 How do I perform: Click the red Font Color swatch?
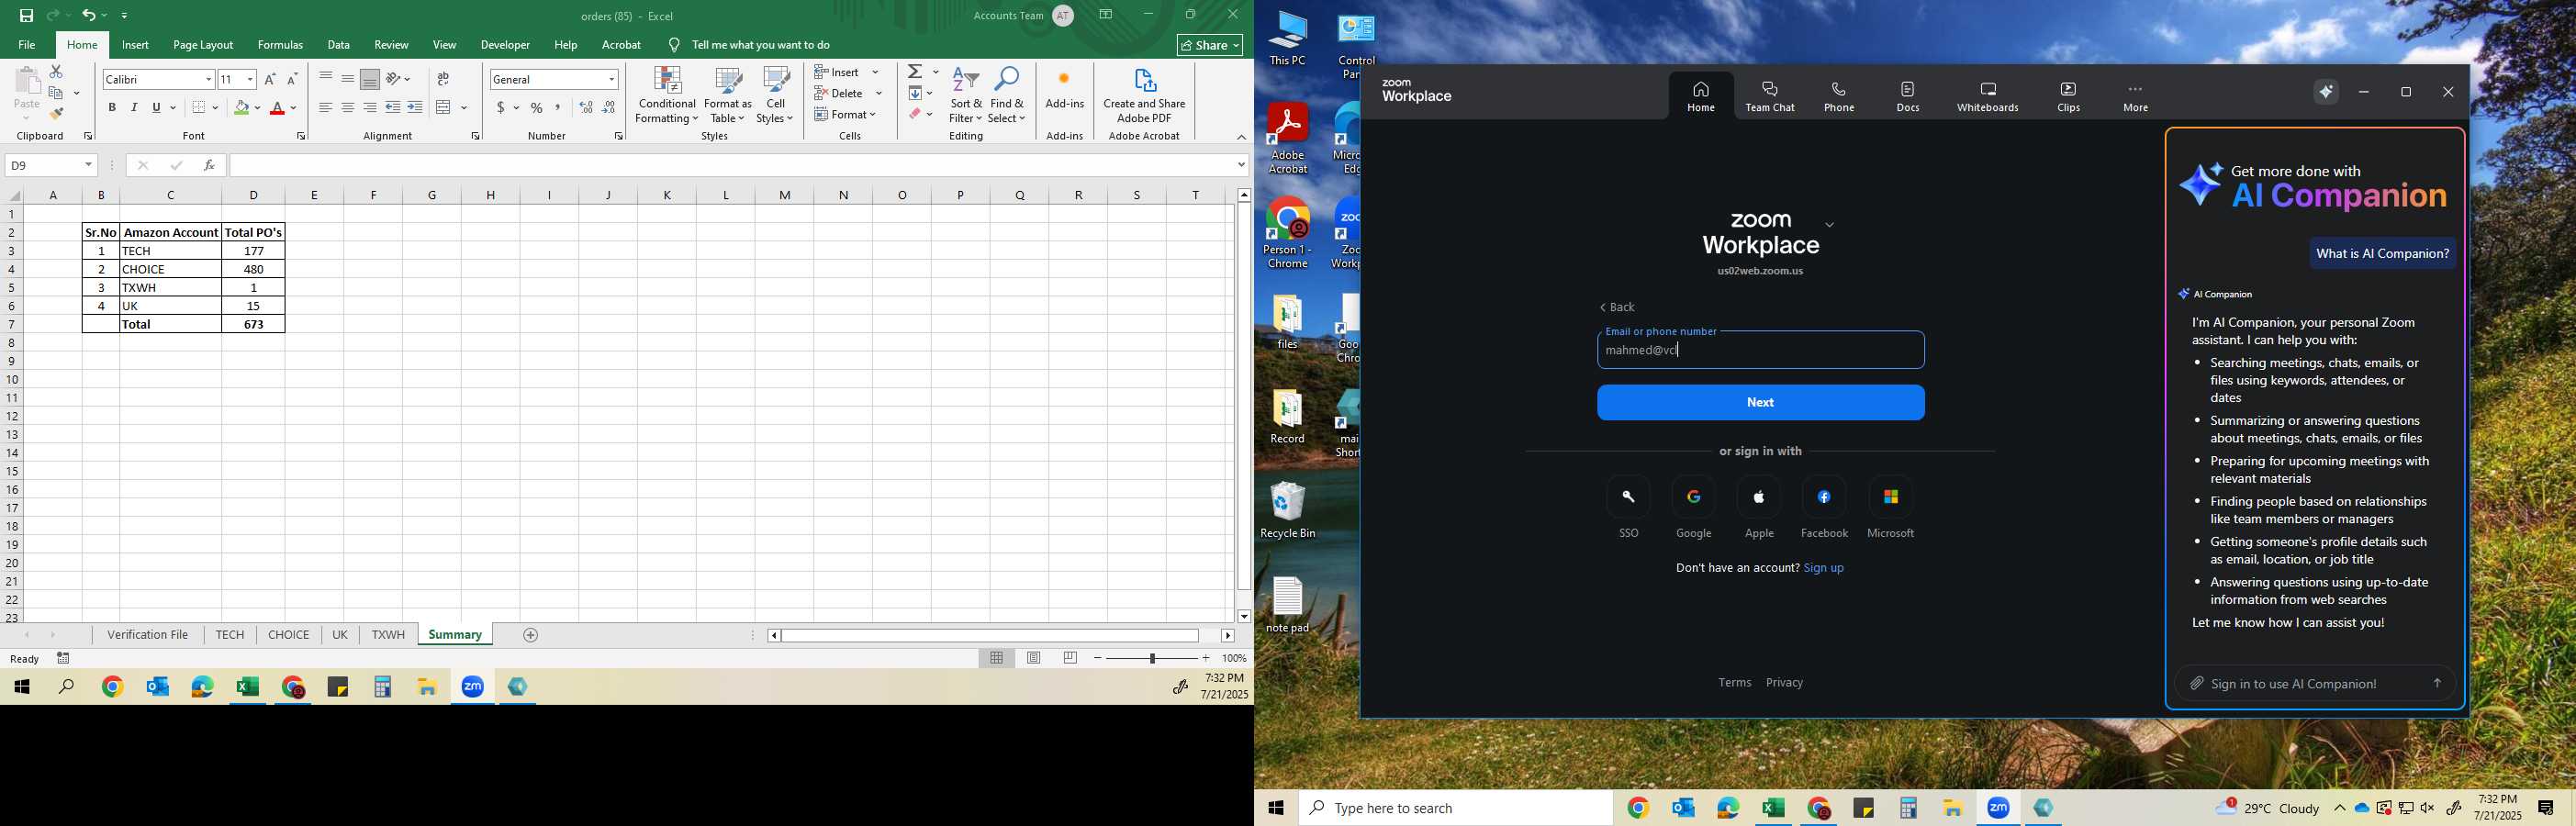pos(278,108)
